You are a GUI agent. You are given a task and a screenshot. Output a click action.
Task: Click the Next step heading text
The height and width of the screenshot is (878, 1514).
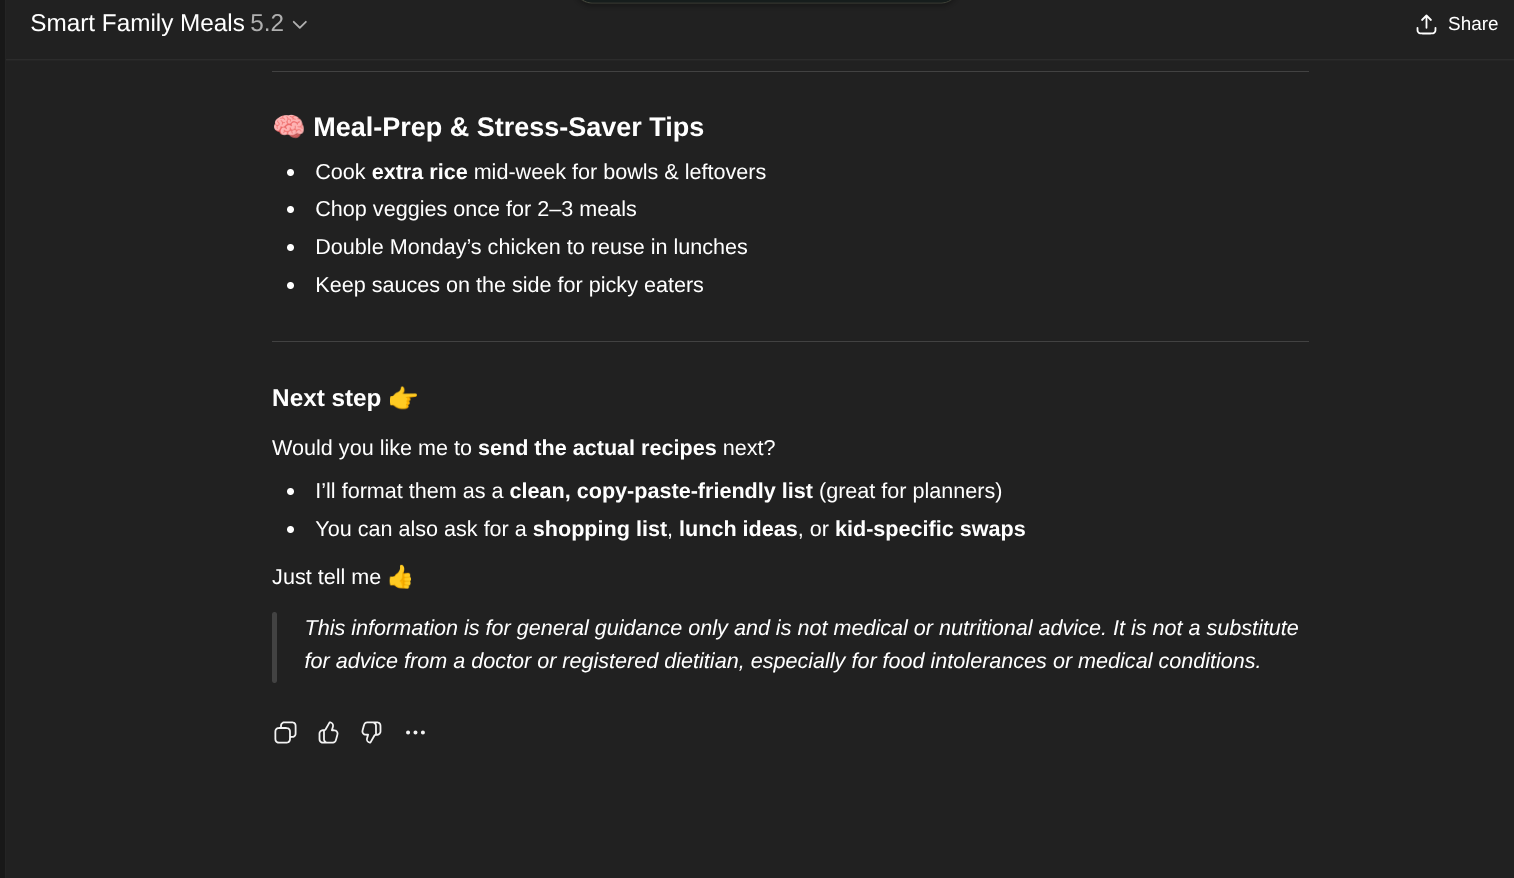[x=326, y=398]
